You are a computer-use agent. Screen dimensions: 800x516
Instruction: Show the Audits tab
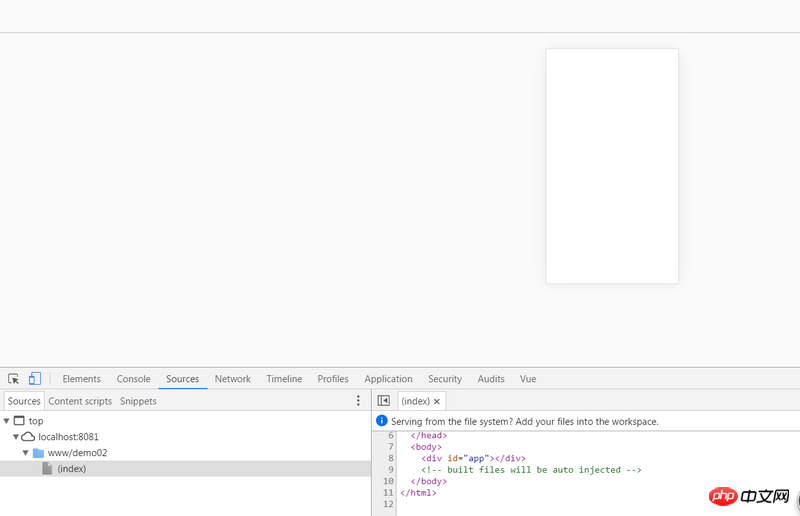point(491,379)
